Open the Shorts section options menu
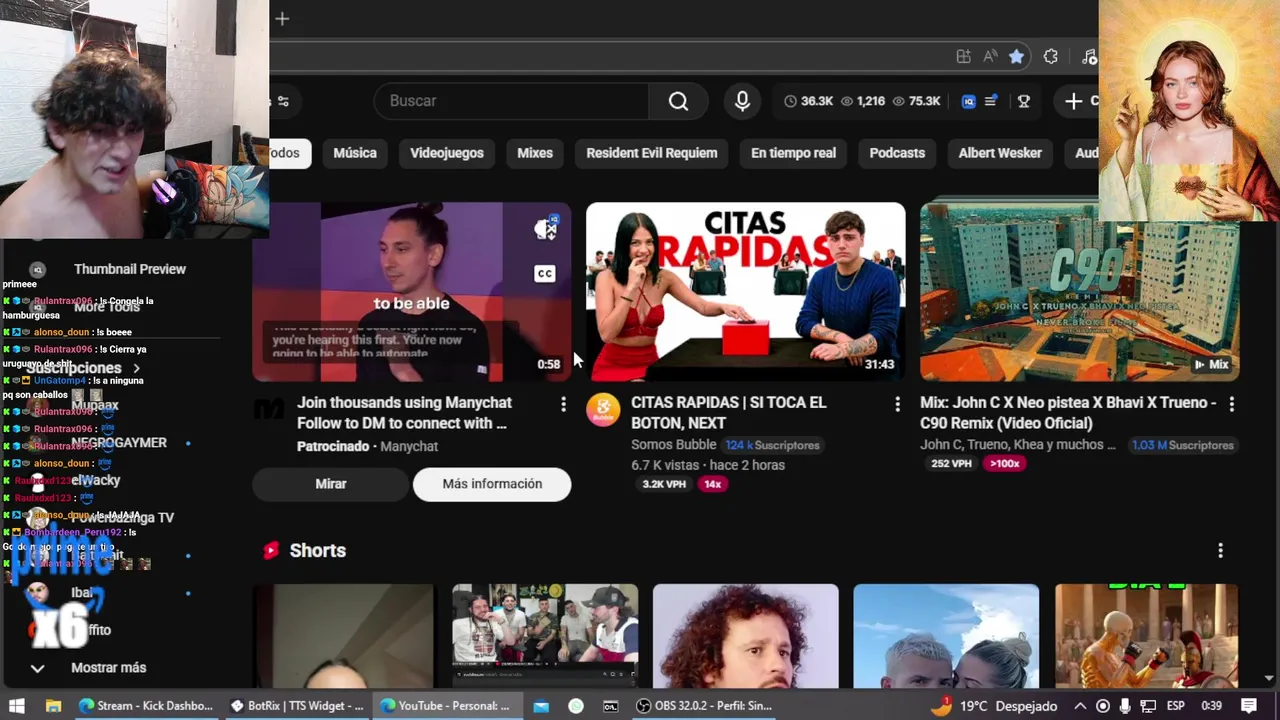 coord(1220,551)
